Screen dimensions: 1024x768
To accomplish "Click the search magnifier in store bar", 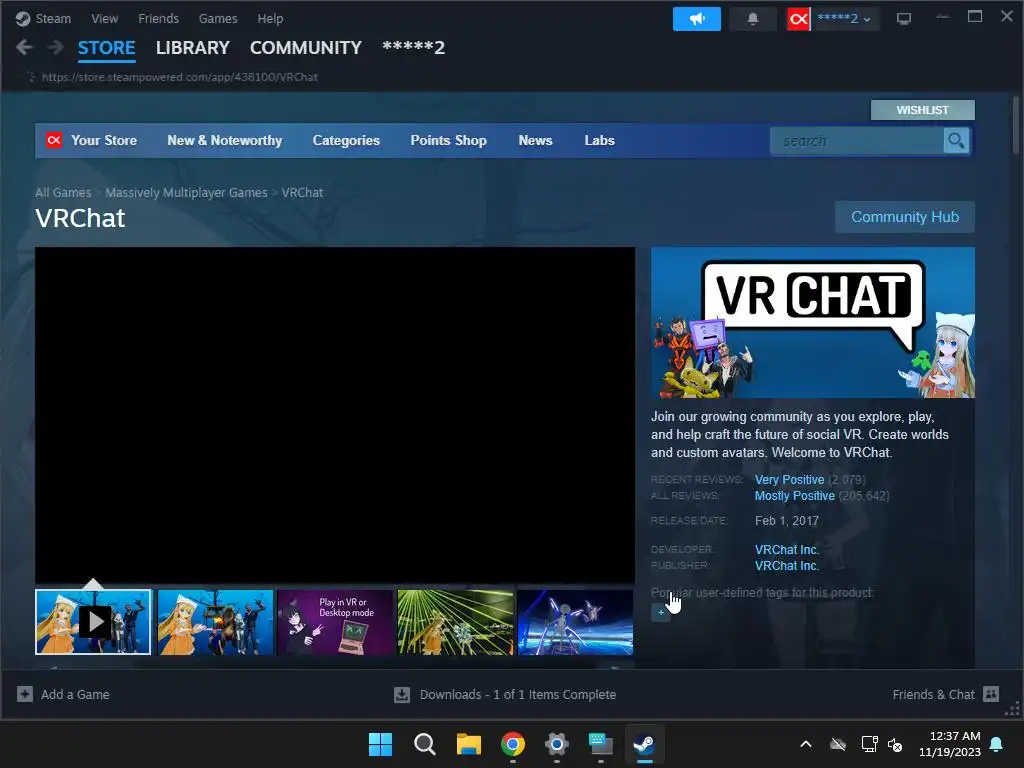I will (956, 140).
